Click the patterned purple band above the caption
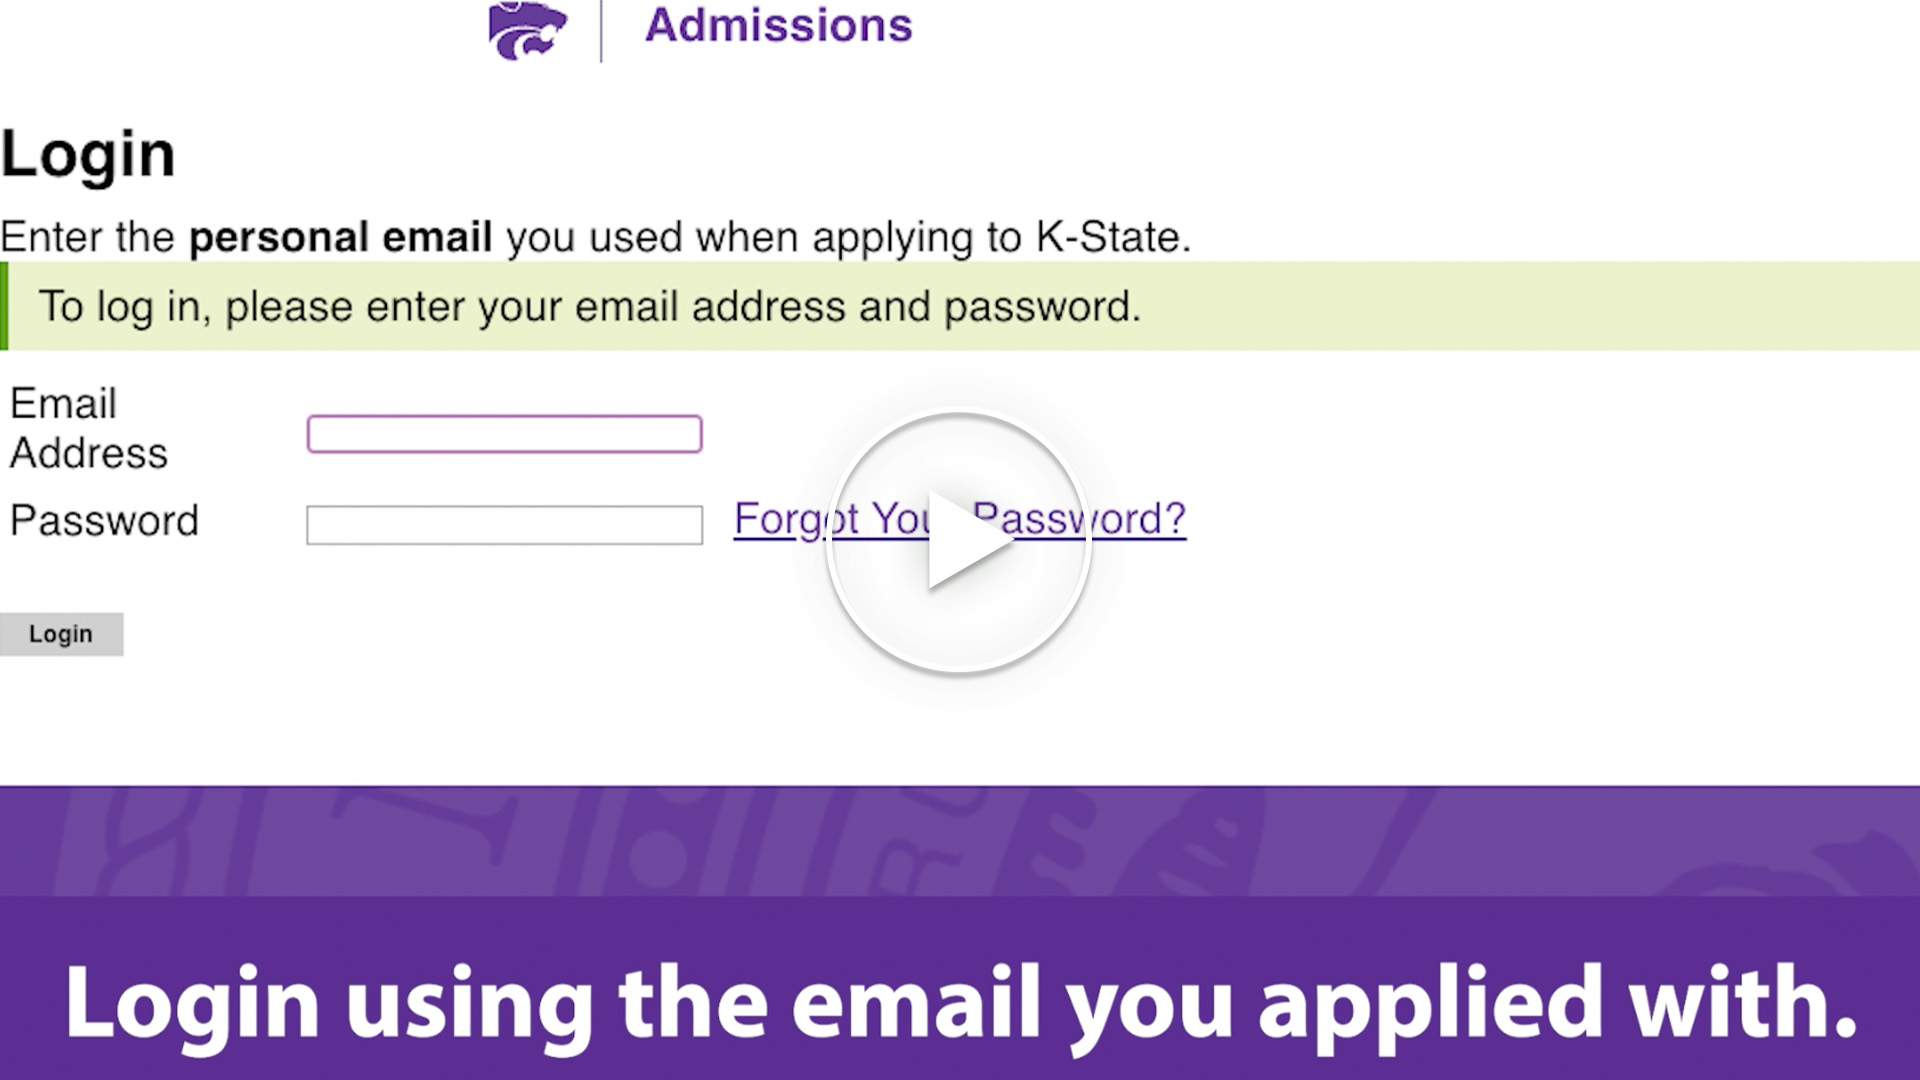Image resolution: width=1920 pixels, height=1080 pixels. point(960,840)
